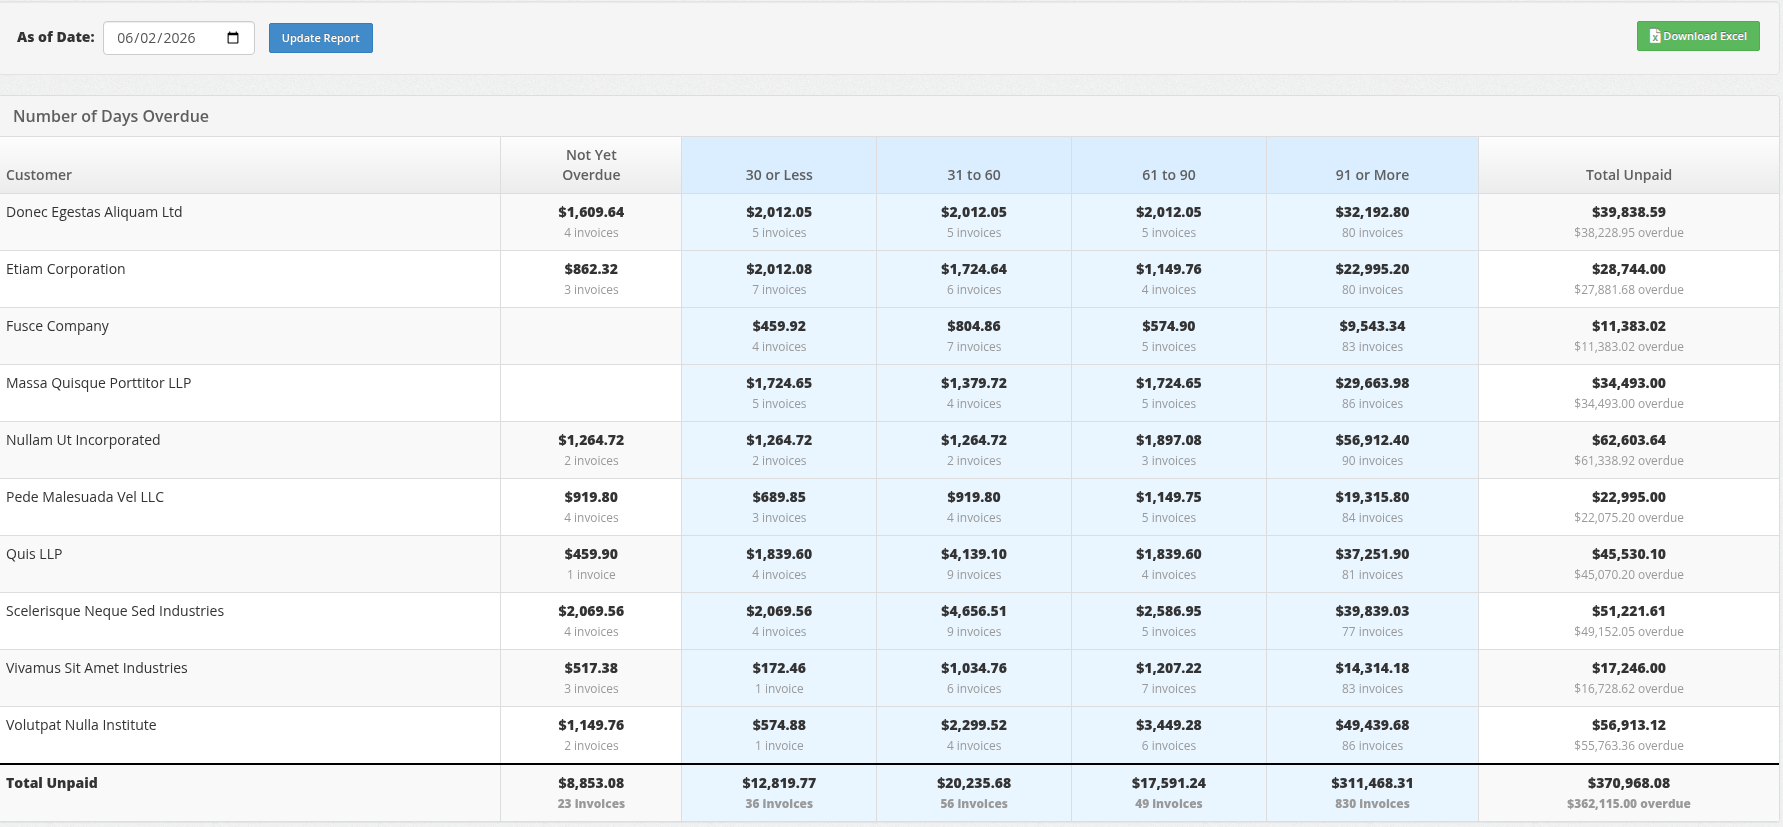Open Pede Malesuada Vel LLC customer
Viewport: 1783px width, 827px height.
pyautogui.click(x=85, y=497)
